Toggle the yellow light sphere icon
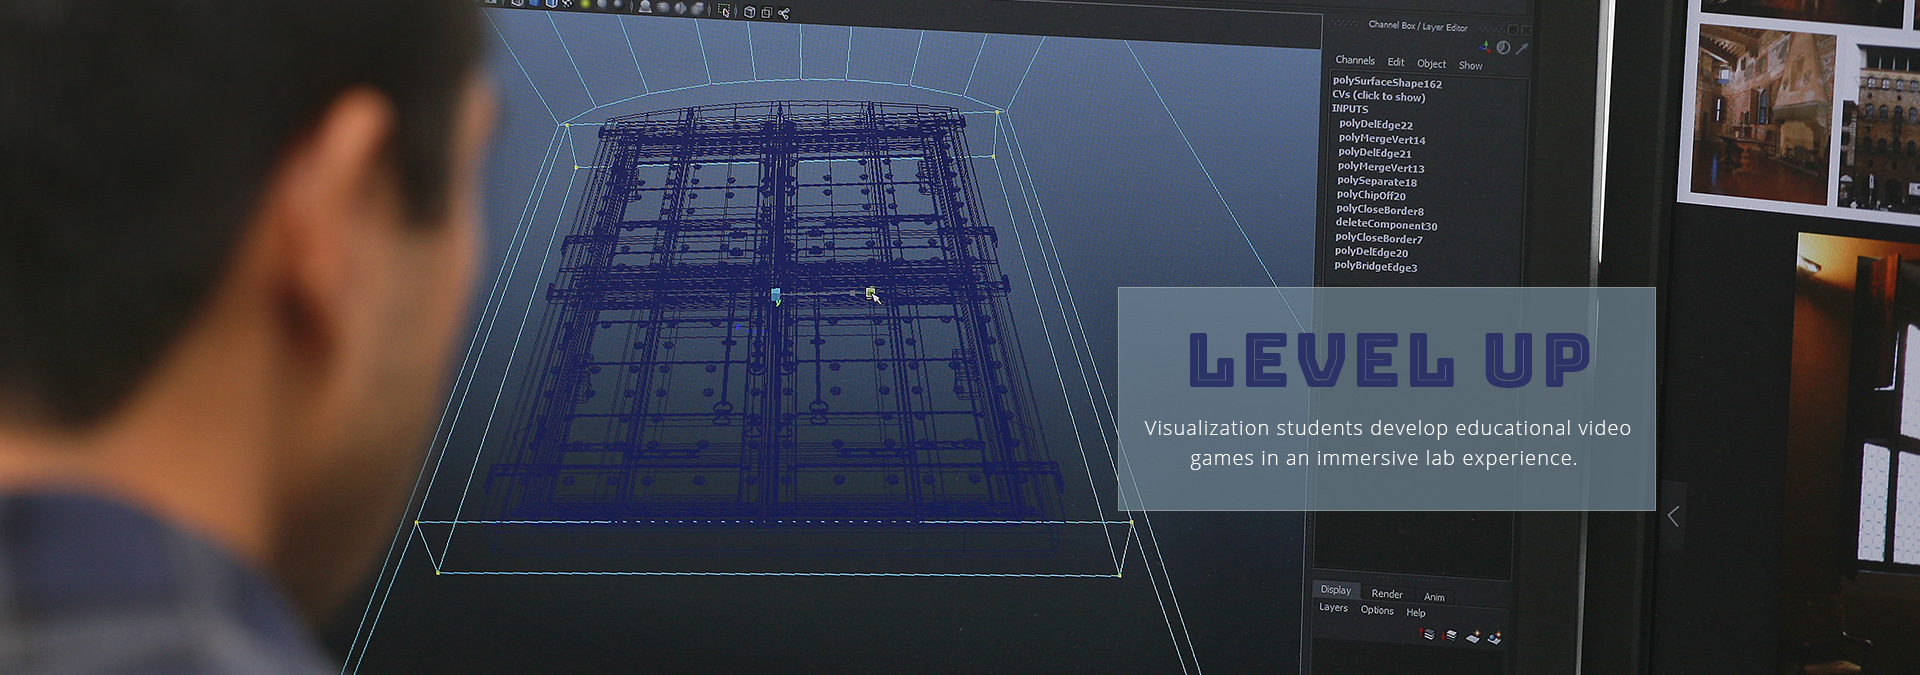The image size is (1920, 675). click(585, 4)
